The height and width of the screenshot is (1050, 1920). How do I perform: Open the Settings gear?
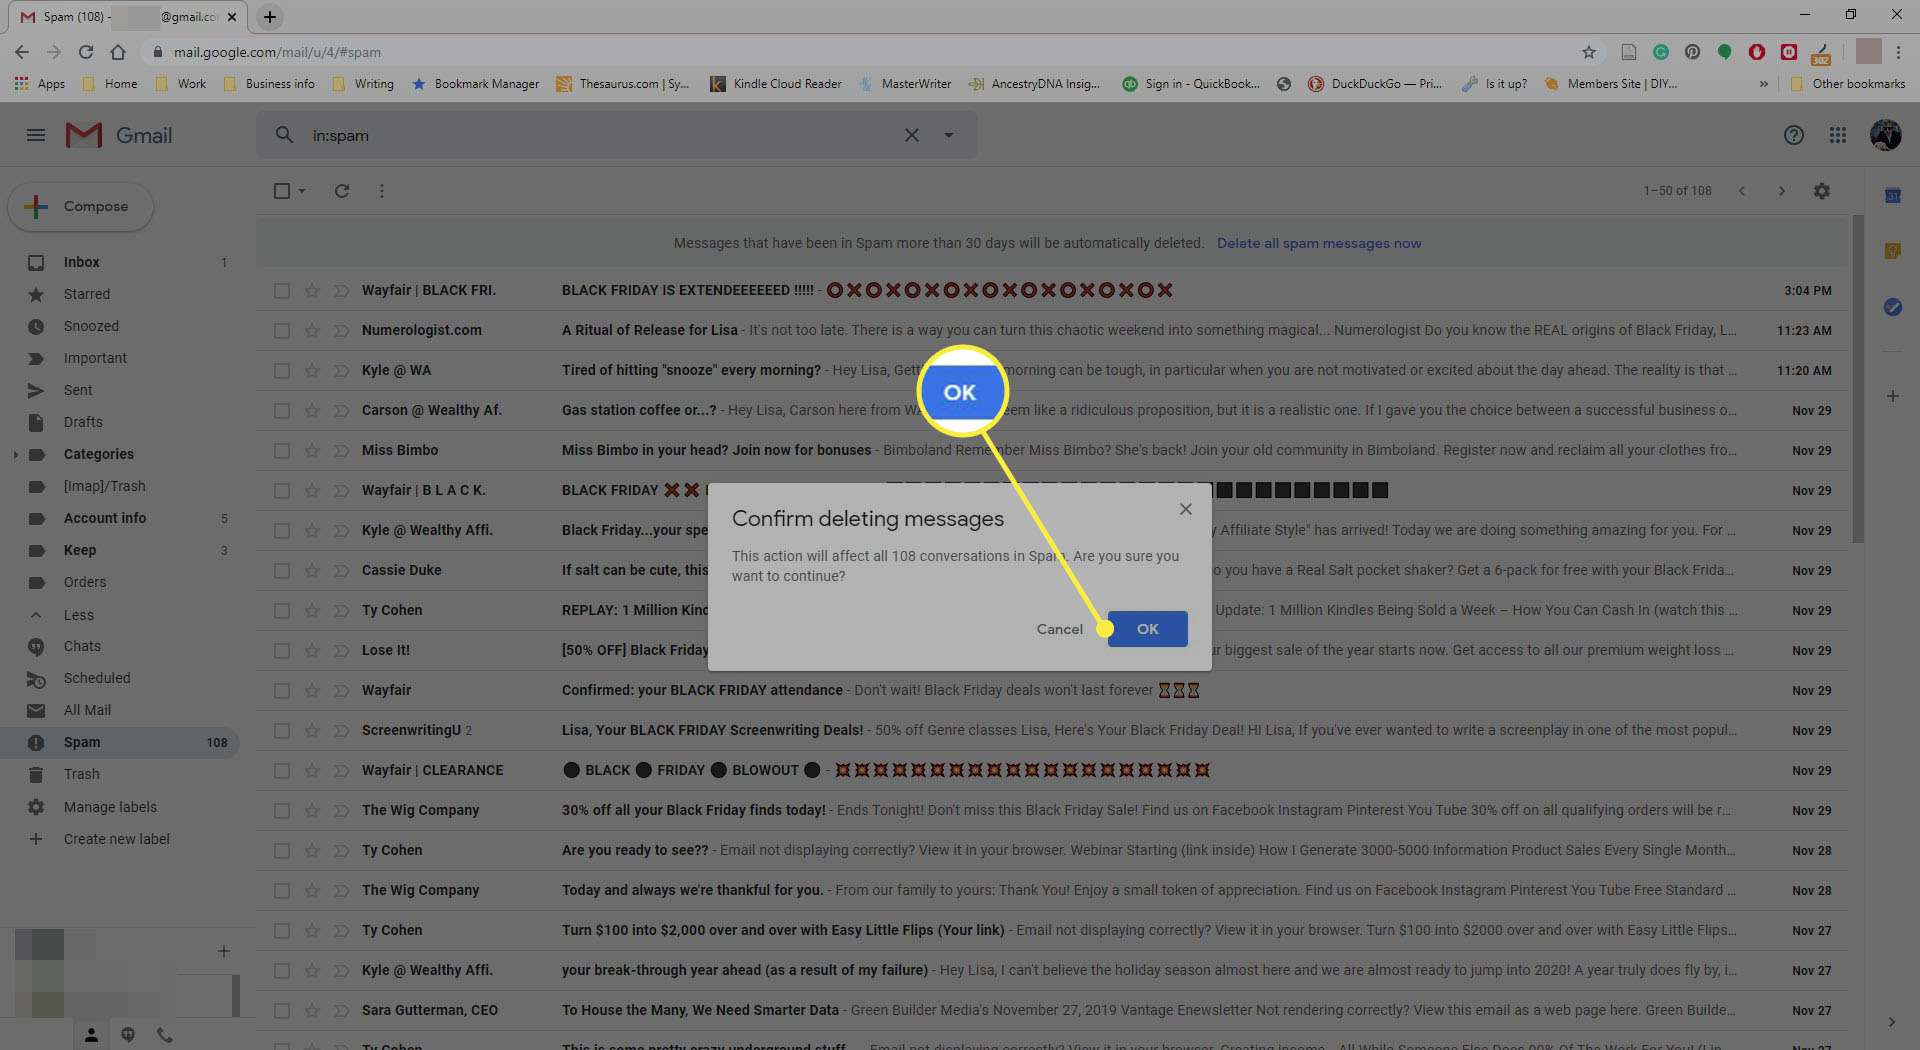pyautogui.click(x=1822, y=191)
